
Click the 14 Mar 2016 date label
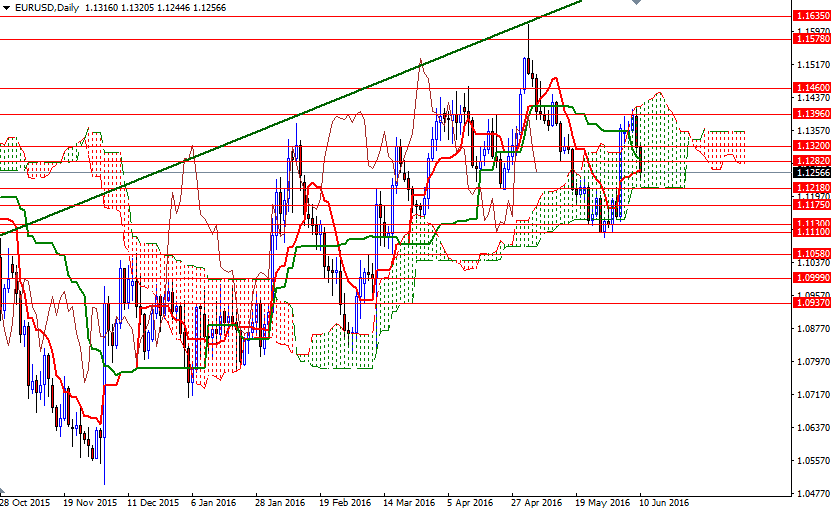pyautogui.click(x=407, y=502)
